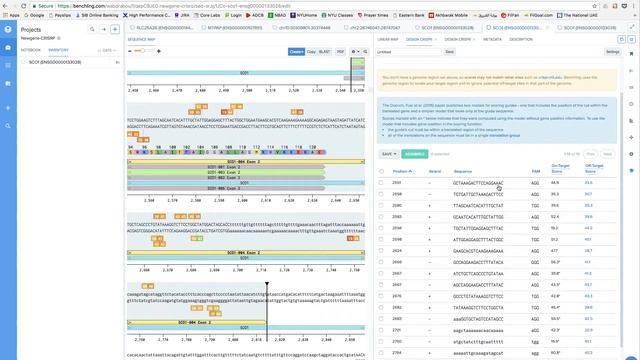Open the Create dropdown in sequence map
Screen dimensions: 640x360
(x=296, y=52)
